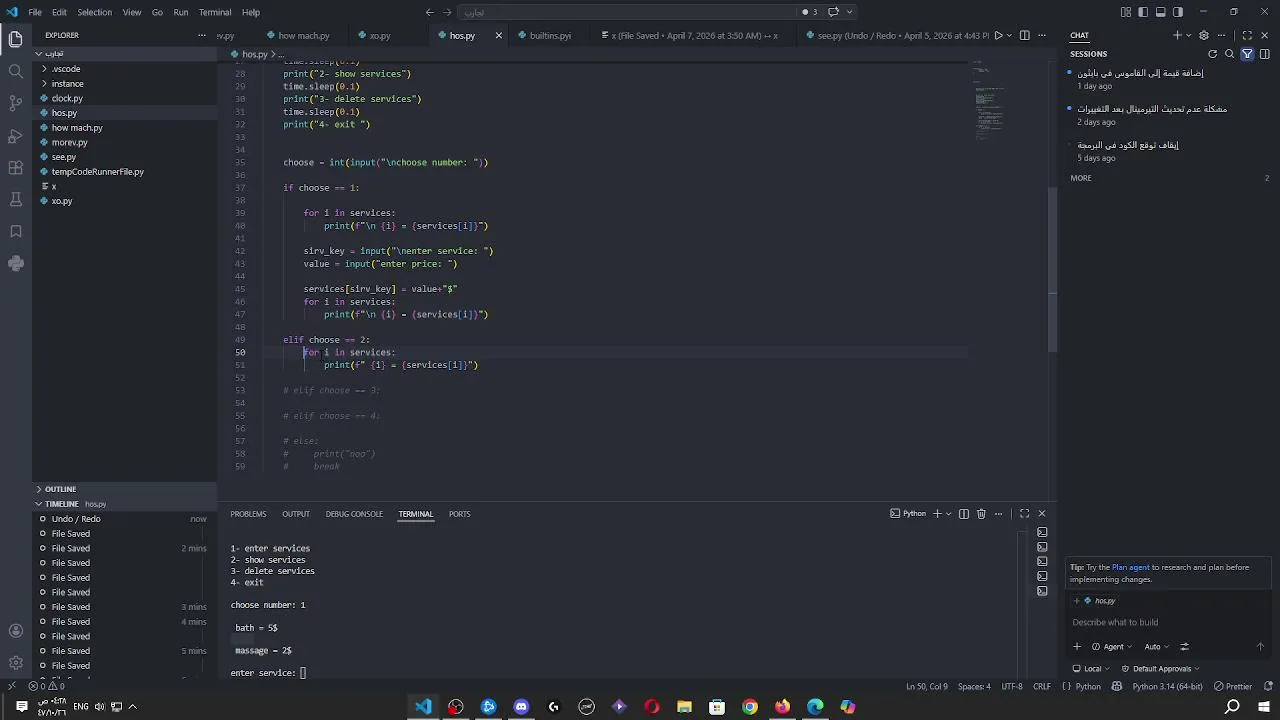The height and width of the screenshot is (720, 1280).
Task: Select the first terminal instance in the list
Action: click(1042, 532)
